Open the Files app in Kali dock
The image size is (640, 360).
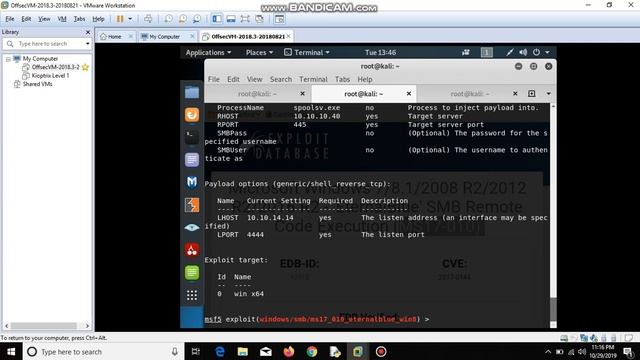pos(192,93)
